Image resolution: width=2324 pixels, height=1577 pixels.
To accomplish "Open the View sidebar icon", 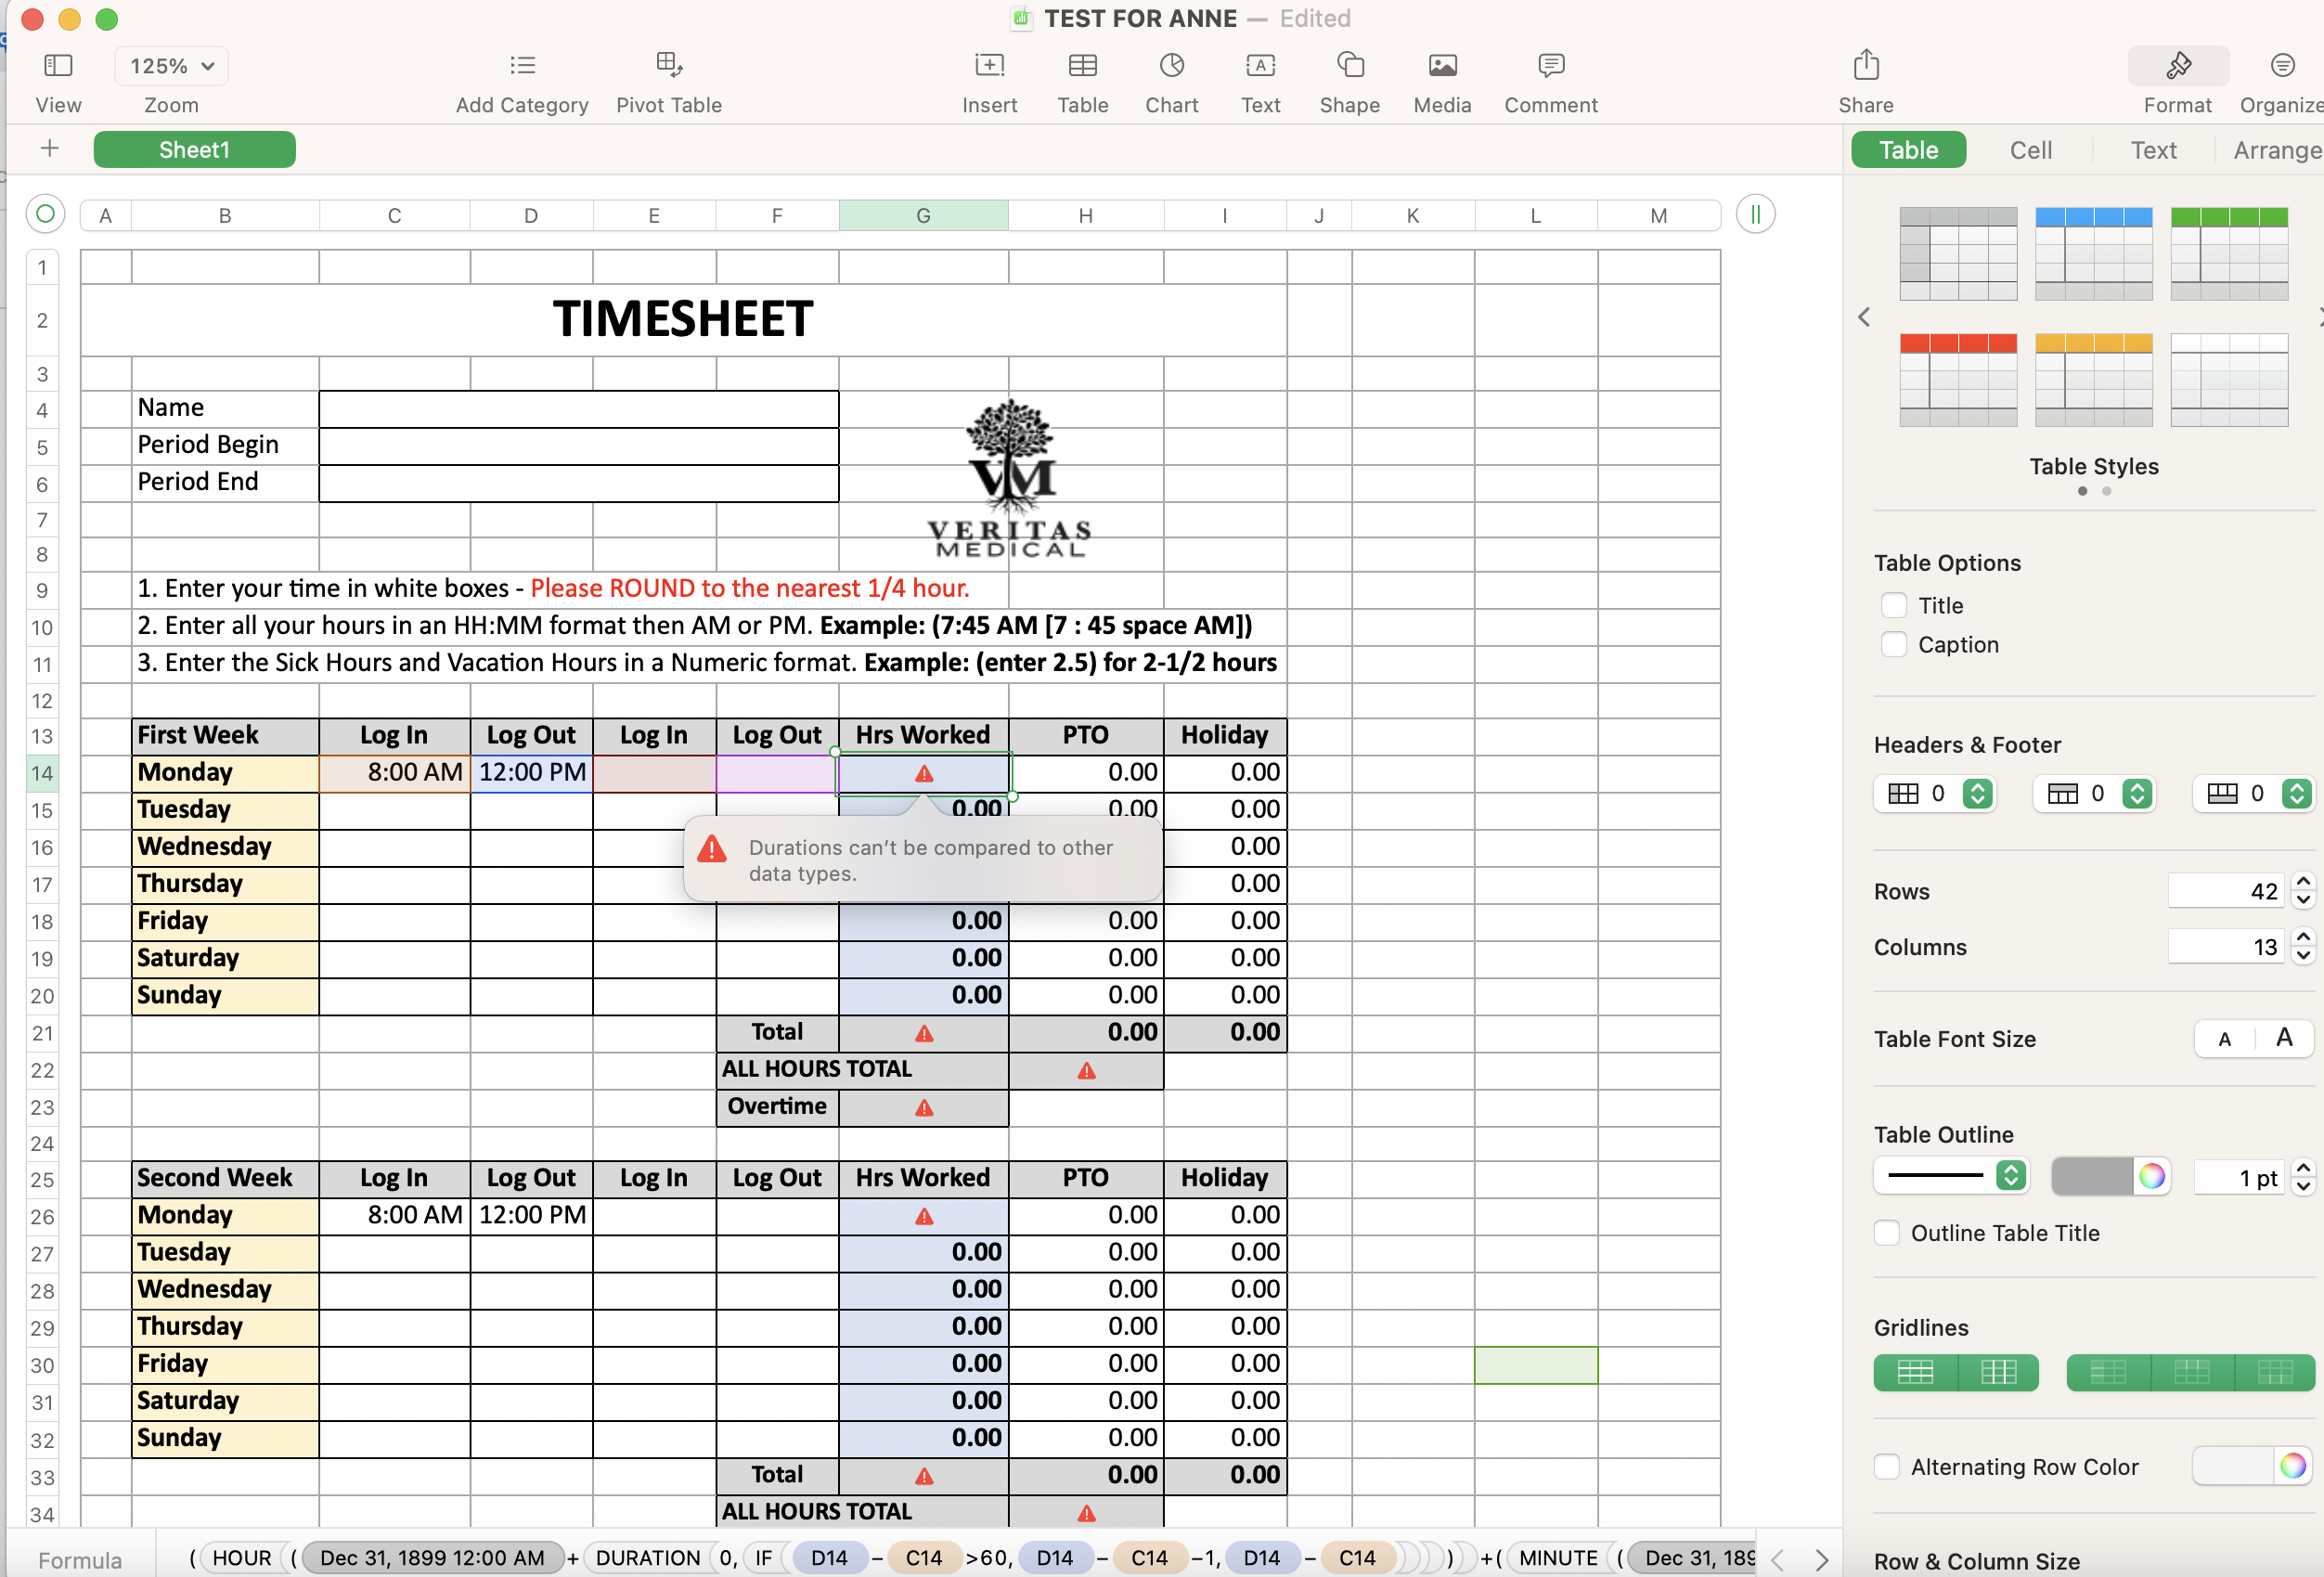I will [x=58, y=66].
